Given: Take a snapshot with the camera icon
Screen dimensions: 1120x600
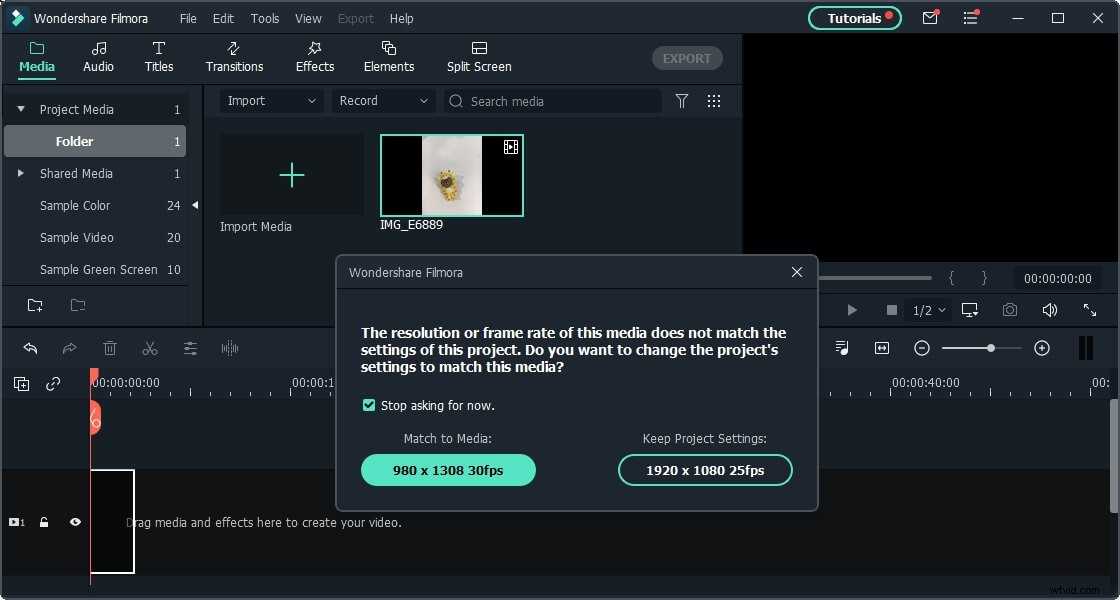Looking at the screenshot, I should 1009,310.
